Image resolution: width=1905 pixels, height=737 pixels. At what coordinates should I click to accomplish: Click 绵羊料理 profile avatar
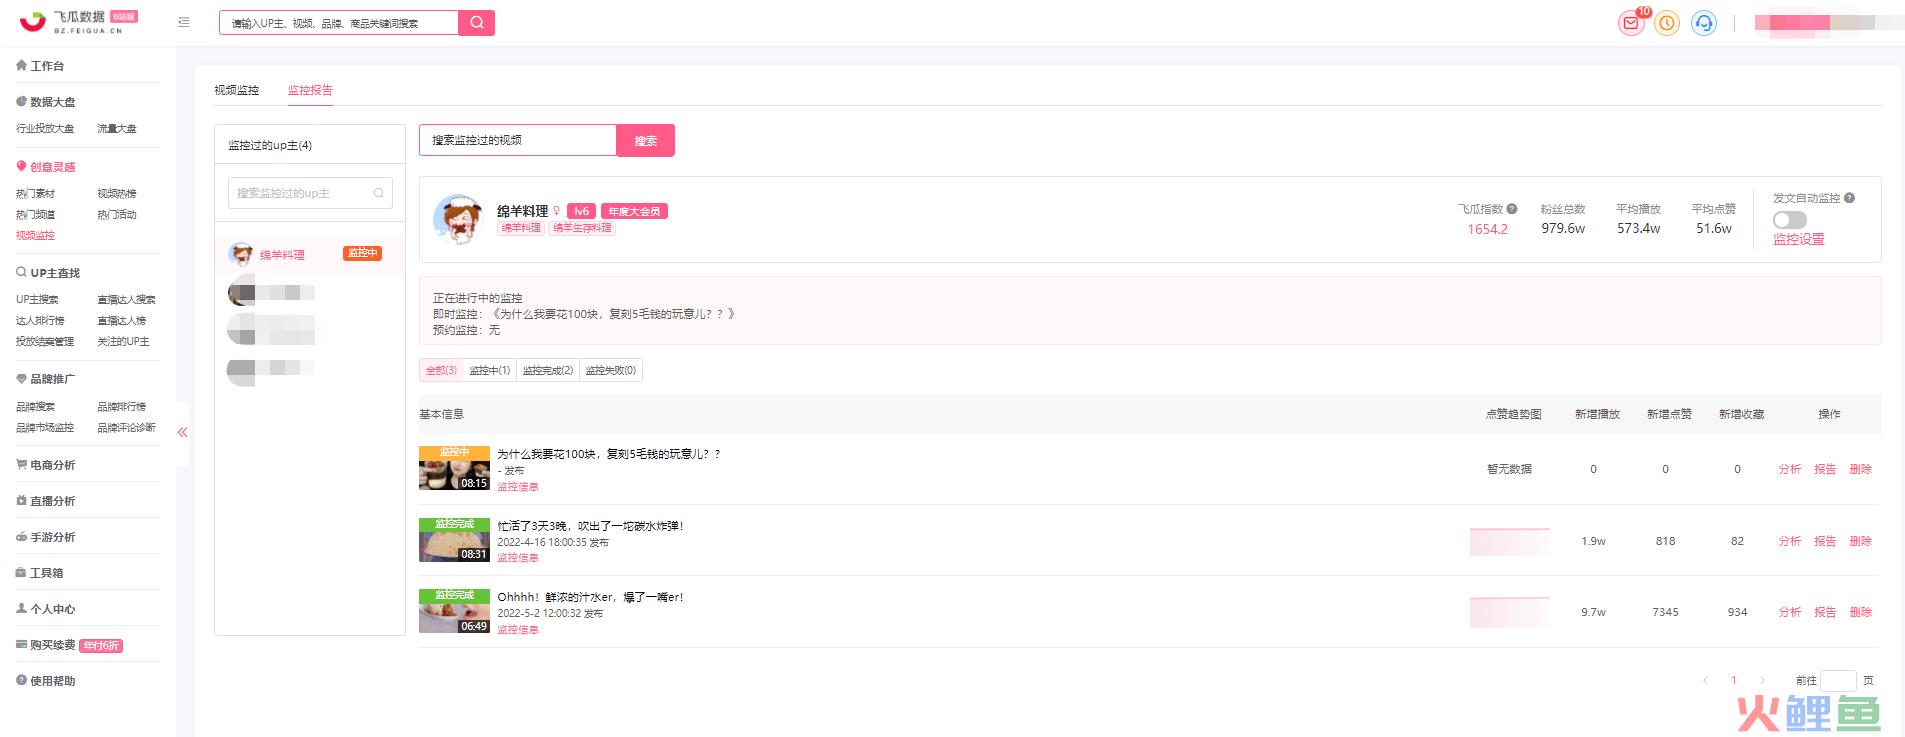[458, 219]
